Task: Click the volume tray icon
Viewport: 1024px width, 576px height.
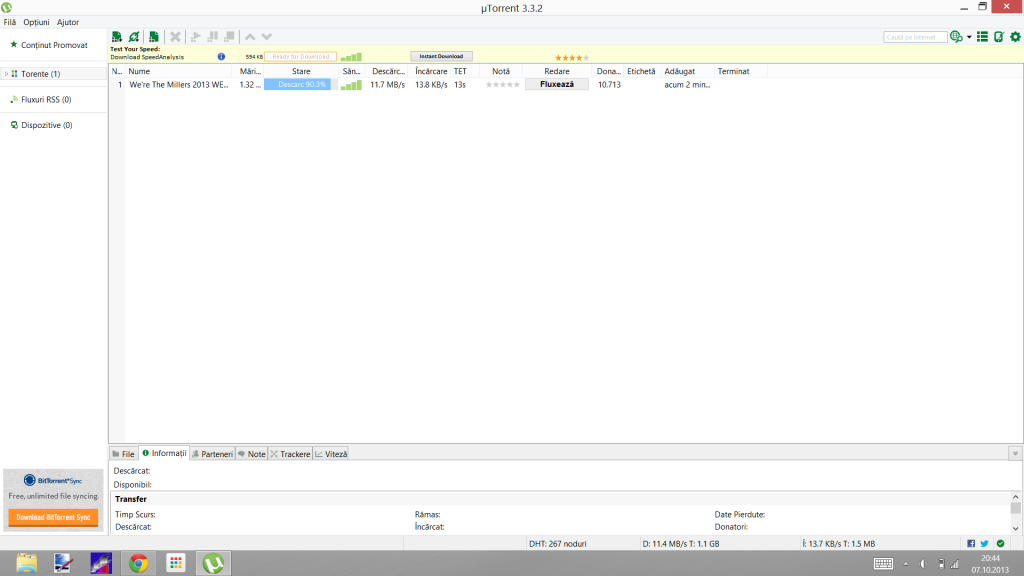Action: (923, 564)
